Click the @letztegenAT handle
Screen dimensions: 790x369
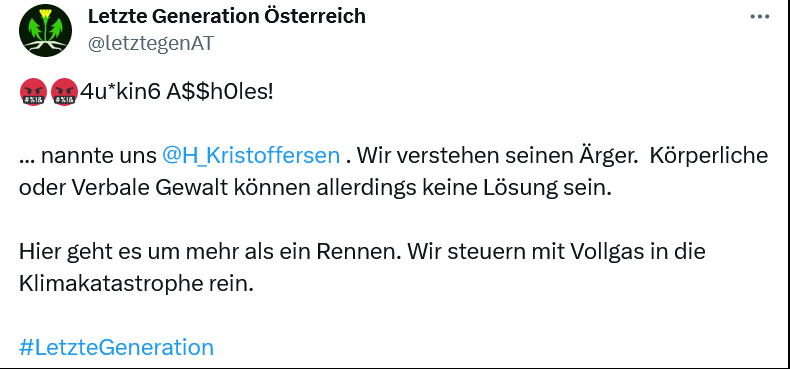(x=151, y=43)
